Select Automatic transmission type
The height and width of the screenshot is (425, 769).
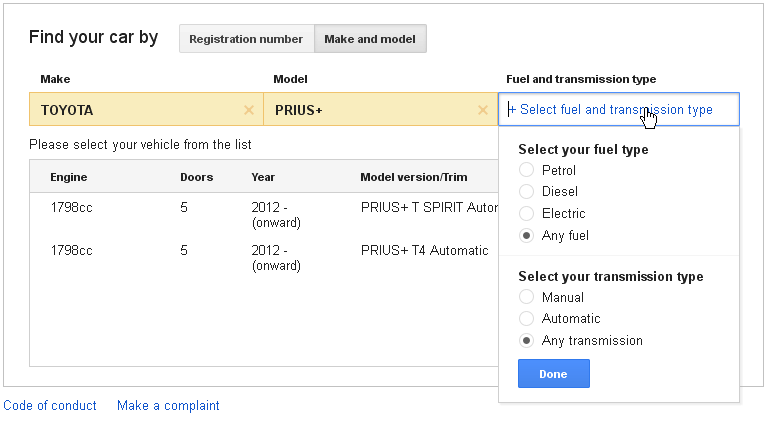526,318
